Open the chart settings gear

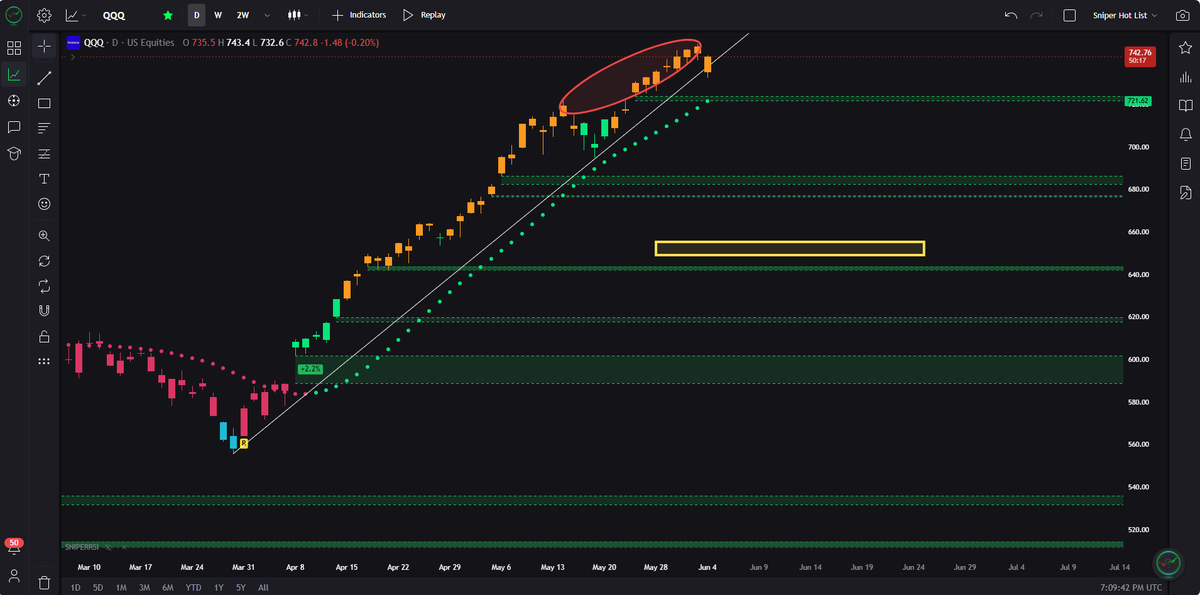44,15
